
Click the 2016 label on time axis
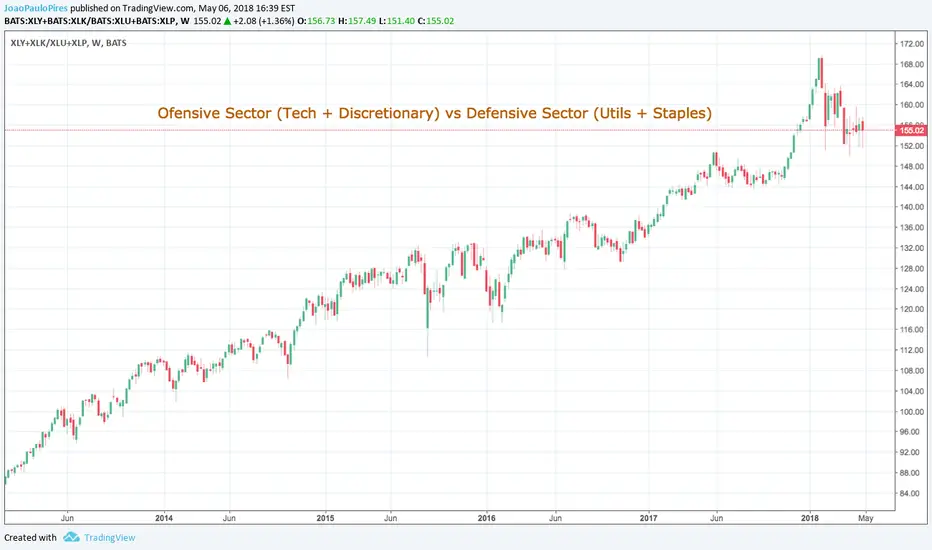(x=486, y=518)
